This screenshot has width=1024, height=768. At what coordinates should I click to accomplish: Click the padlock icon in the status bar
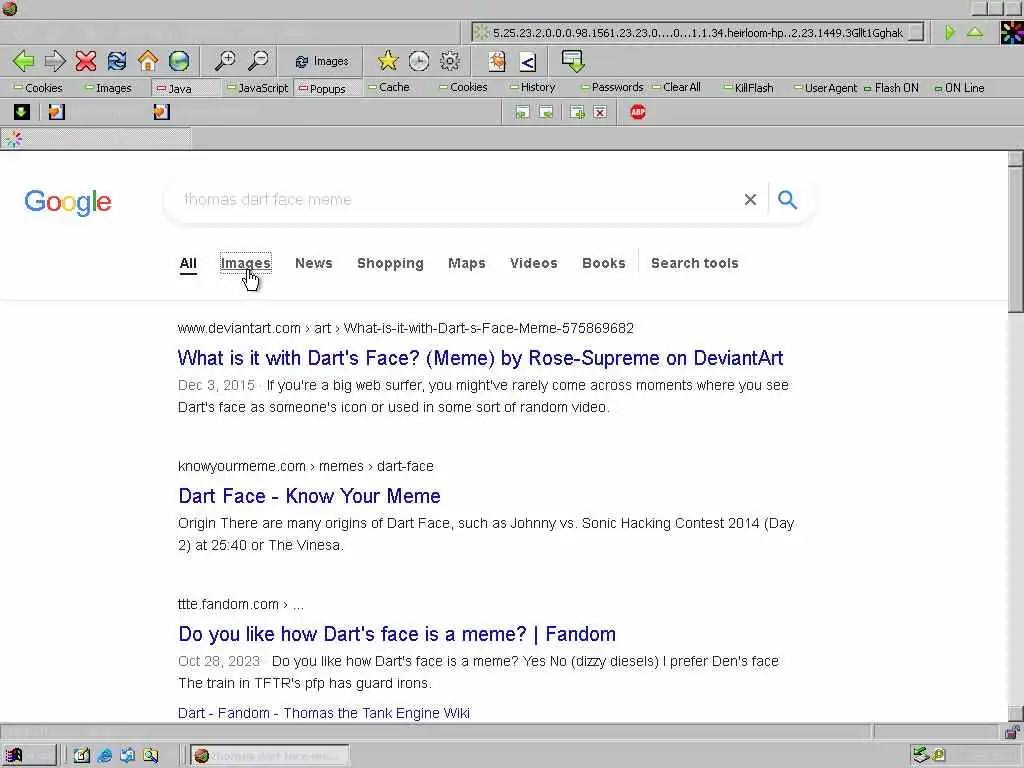1012,731
